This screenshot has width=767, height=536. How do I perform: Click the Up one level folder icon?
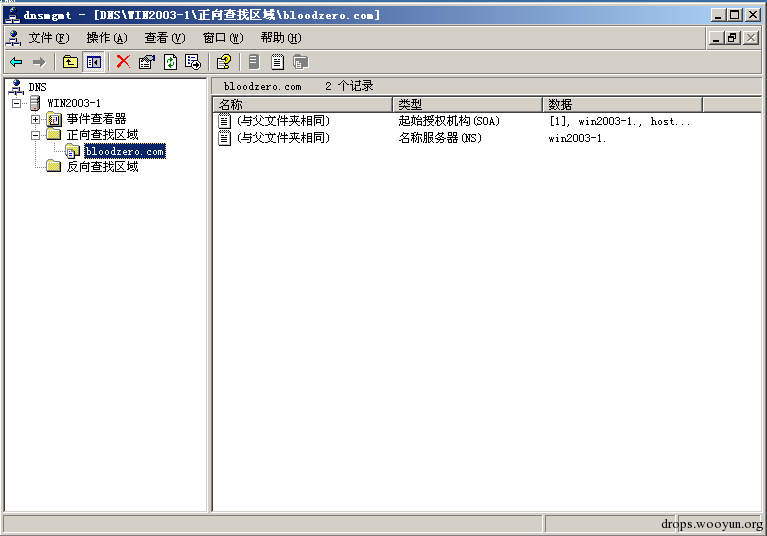tap(70, 62)
